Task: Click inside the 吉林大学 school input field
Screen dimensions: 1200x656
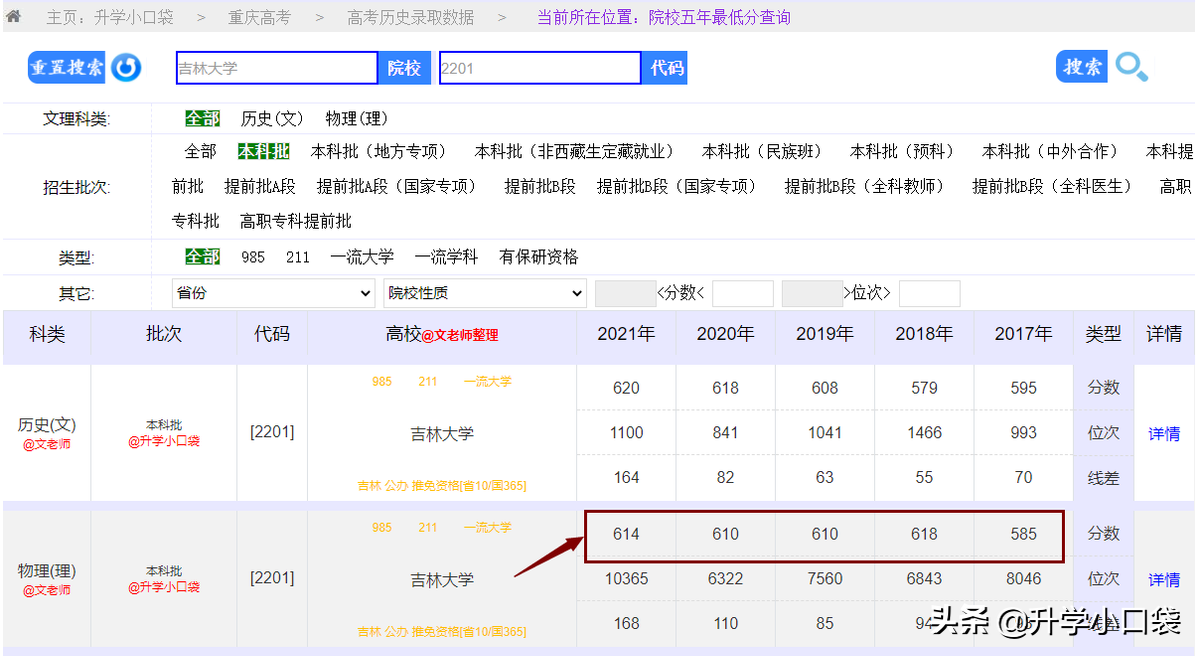Action: tap(276, 67)
